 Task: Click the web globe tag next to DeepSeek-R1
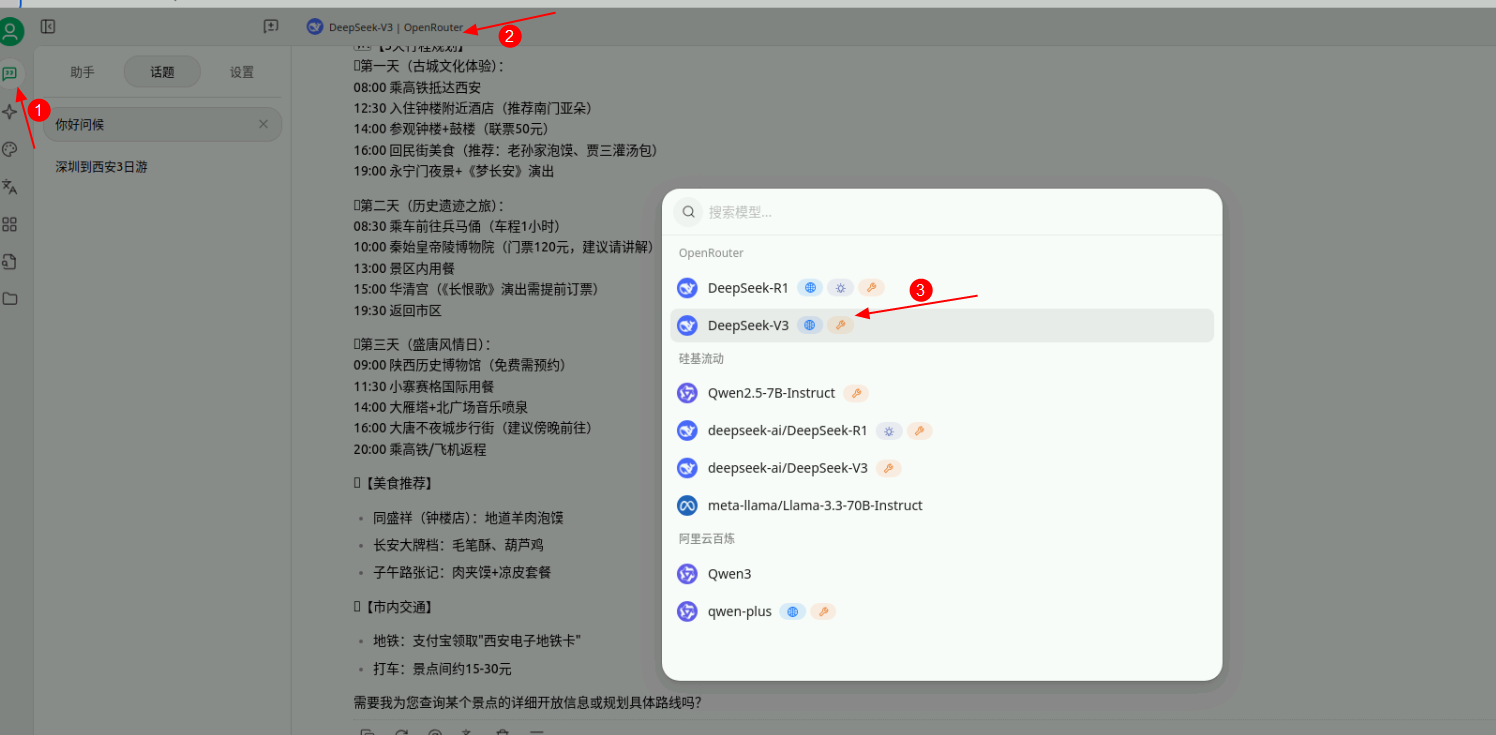810,288
